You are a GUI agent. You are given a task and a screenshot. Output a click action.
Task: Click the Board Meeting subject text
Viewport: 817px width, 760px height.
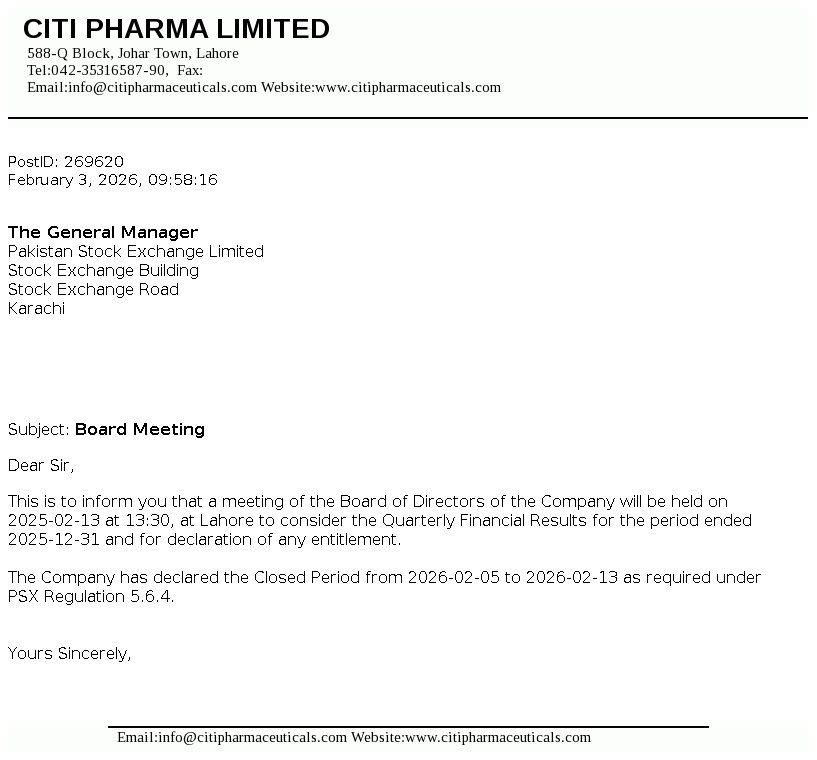point(140,429)
